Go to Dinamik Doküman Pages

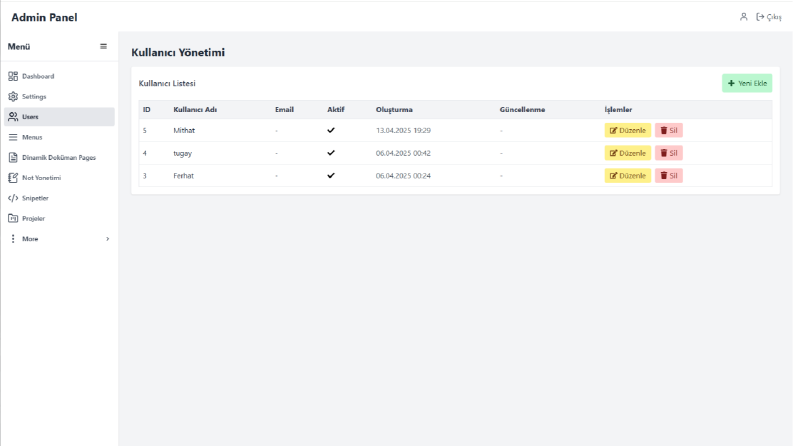pos(59,157)
